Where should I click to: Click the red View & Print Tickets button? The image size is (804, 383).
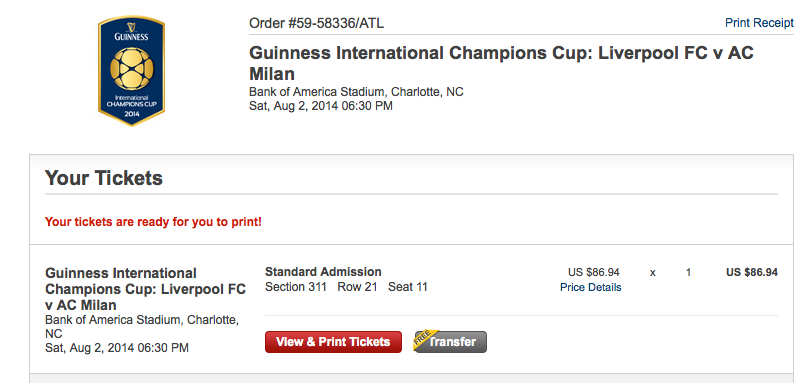point(333,342)
